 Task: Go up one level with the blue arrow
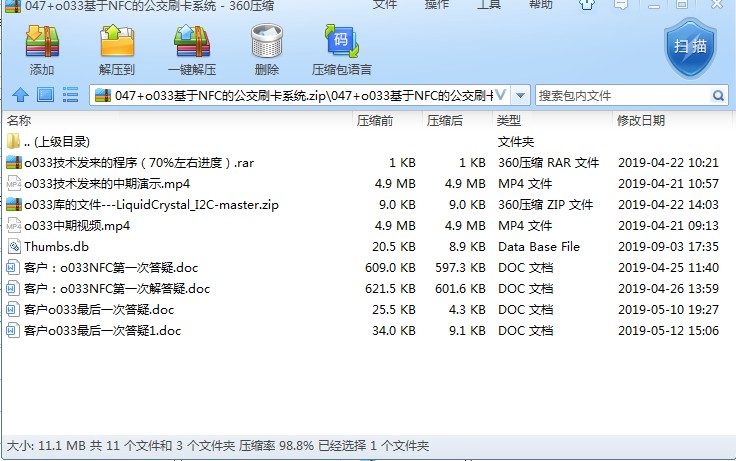20,95
